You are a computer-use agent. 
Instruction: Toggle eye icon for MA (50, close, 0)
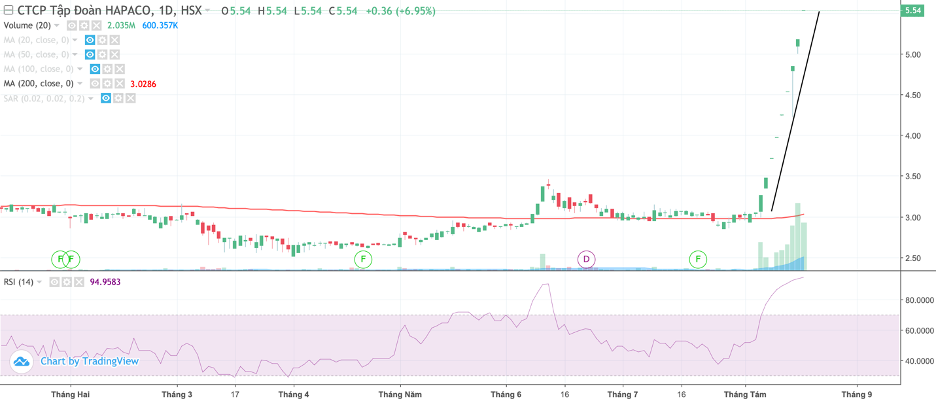(x=90, y=54)
